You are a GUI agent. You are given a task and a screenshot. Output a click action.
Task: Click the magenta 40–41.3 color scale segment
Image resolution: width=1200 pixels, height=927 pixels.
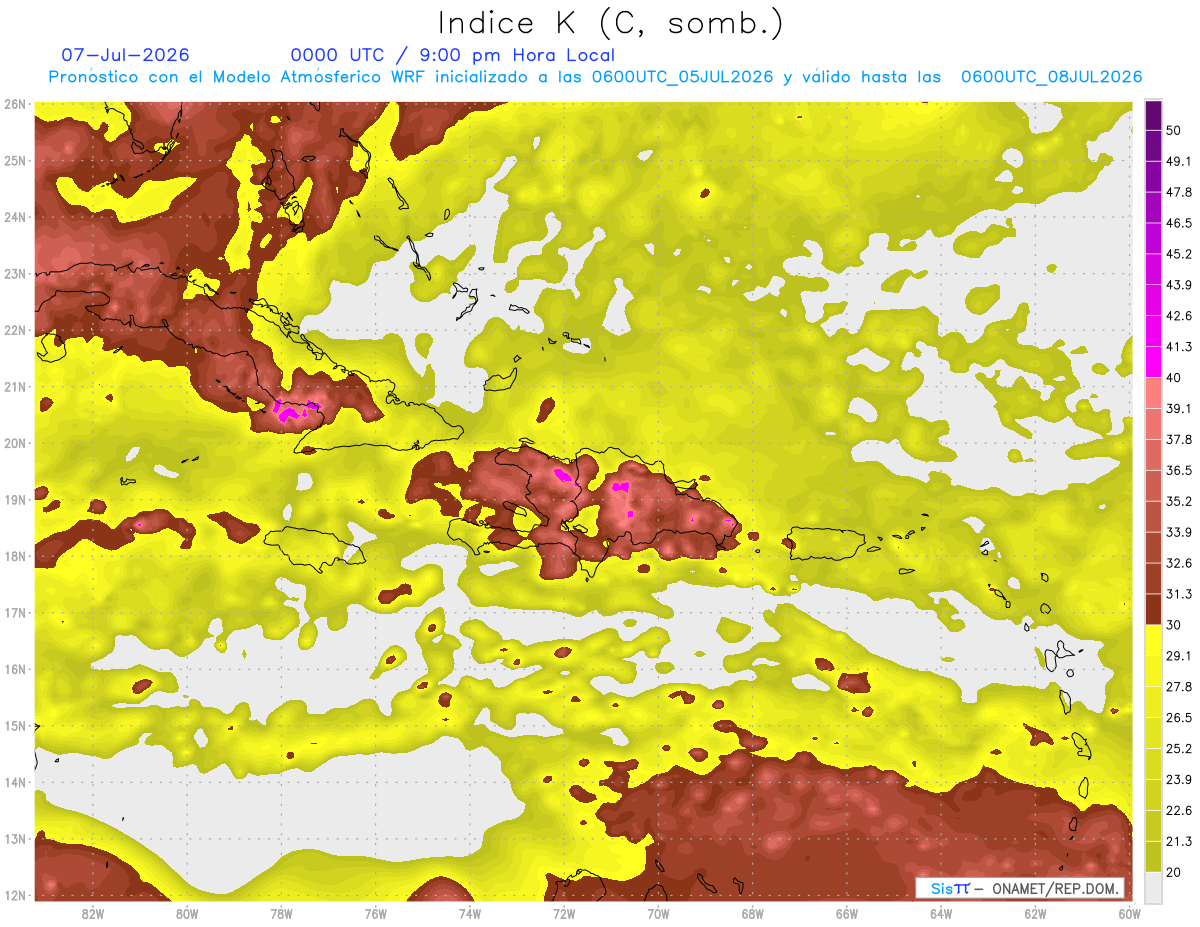point(1153,361)
